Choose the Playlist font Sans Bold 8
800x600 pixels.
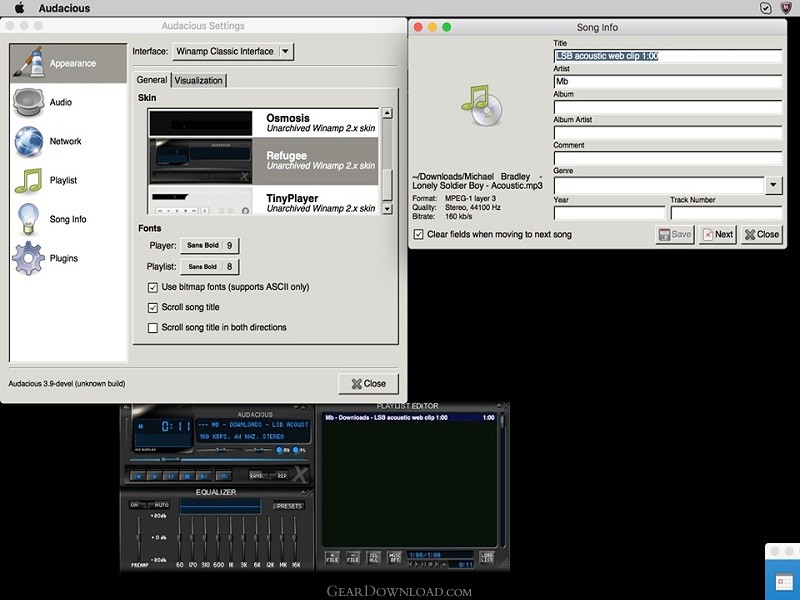[210, 266]
